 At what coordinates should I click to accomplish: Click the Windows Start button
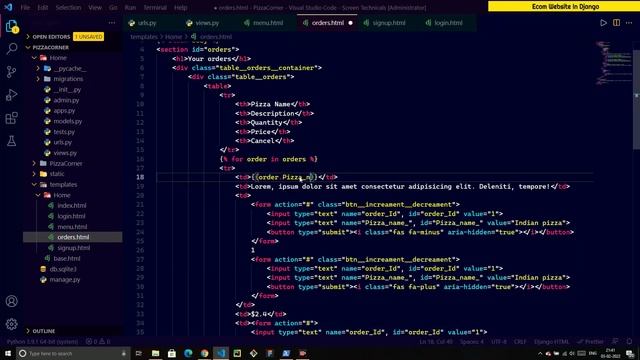pos(8,353)
